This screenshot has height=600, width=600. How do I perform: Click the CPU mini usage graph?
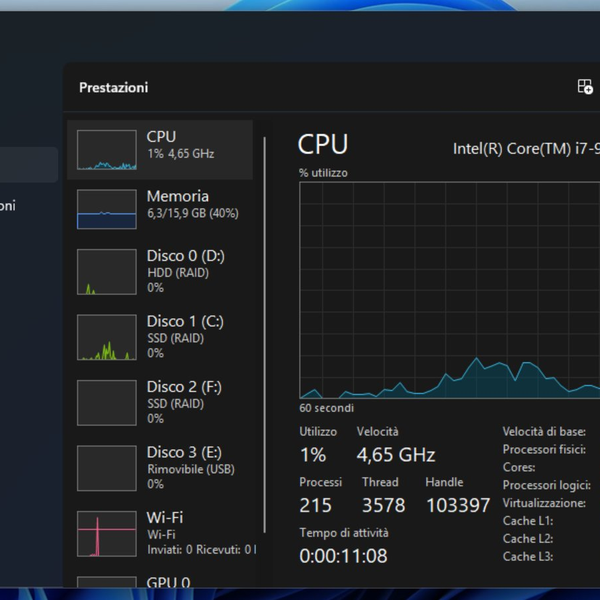(107, 150)
